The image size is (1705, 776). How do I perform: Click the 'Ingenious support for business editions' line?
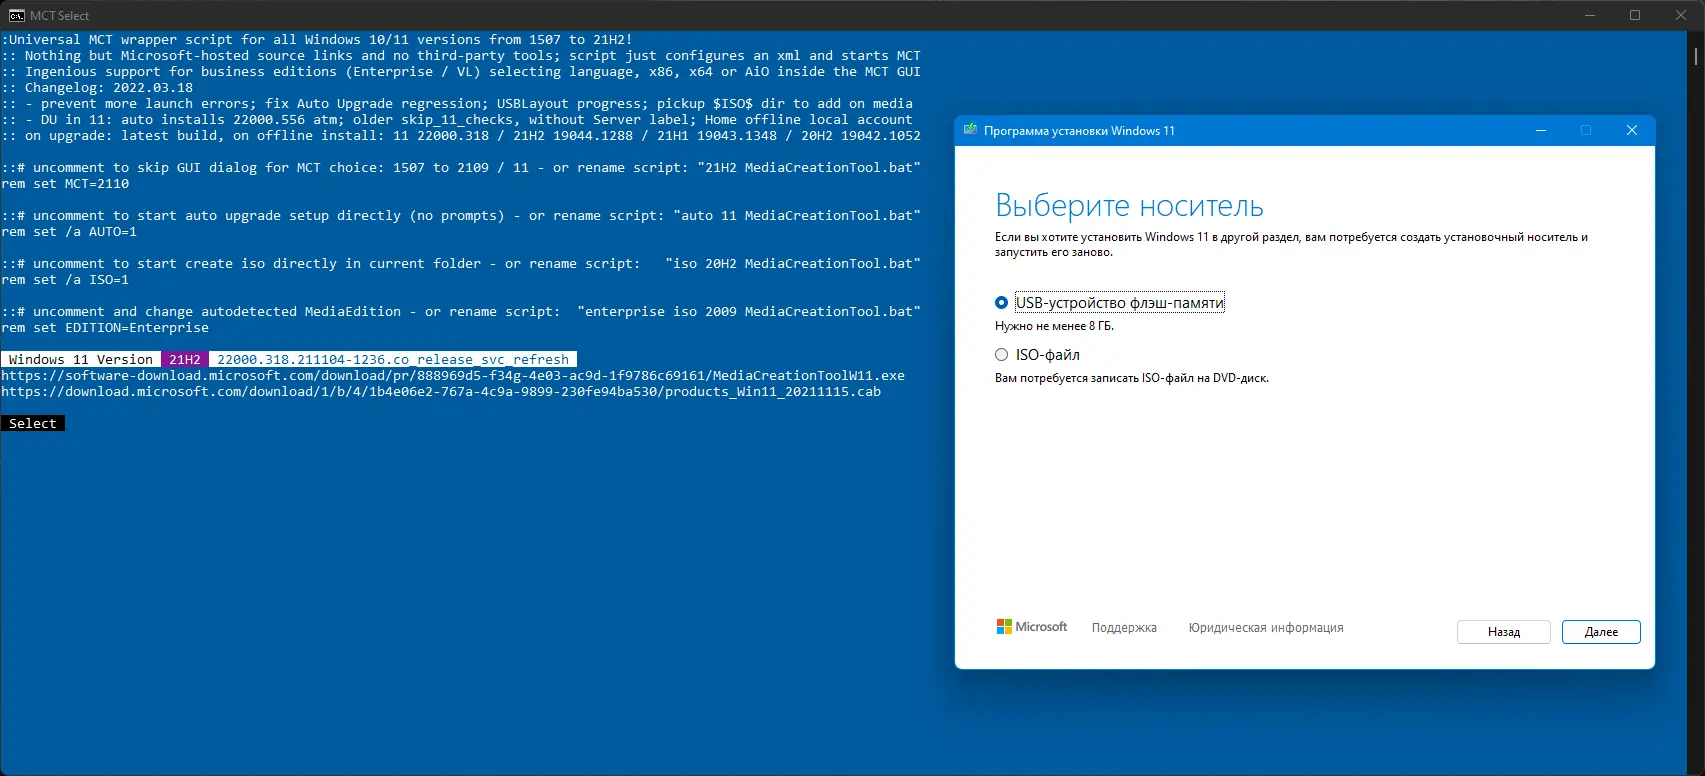click(461, 72)
